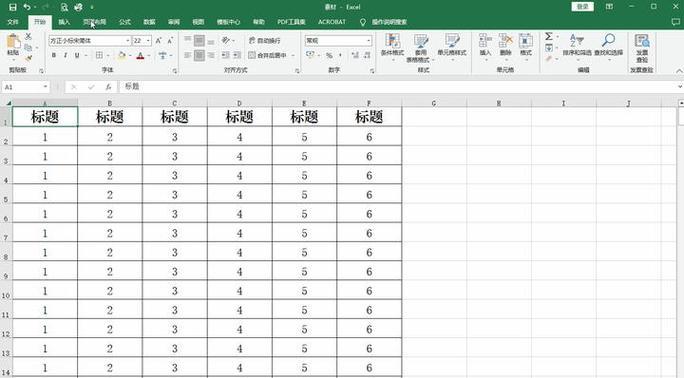684x378 pixels.
Task: Apply cell borders with the border icon
Action: [99, 55]
